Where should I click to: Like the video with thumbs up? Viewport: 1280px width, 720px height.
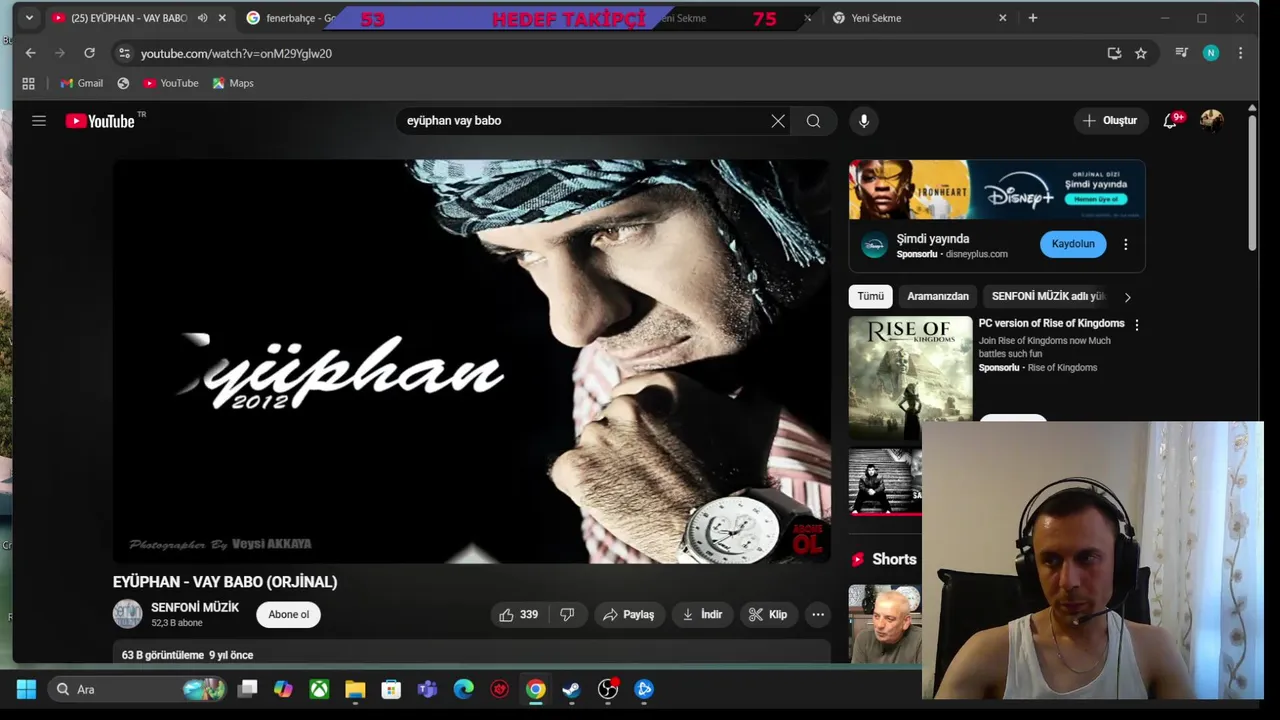tap(519, 615)
